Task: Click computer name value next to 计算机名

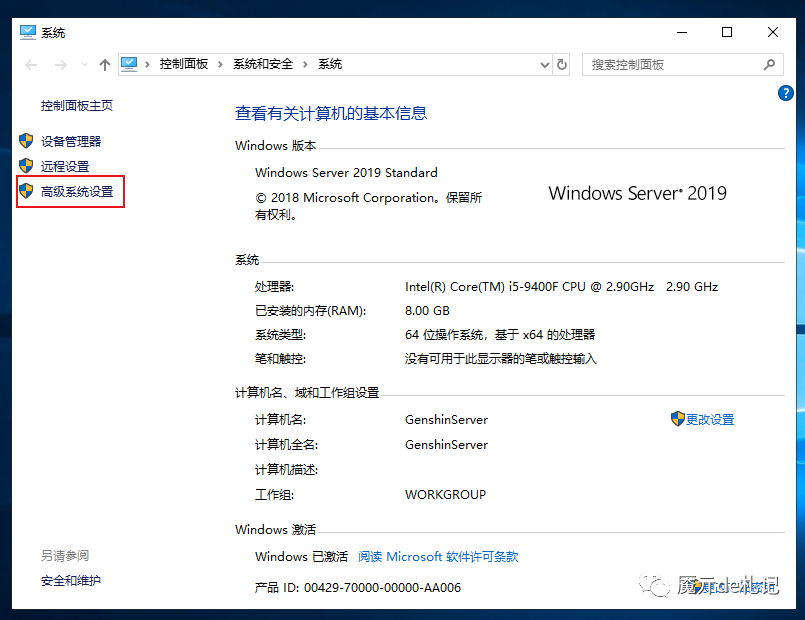Action: tap(446, 419)
